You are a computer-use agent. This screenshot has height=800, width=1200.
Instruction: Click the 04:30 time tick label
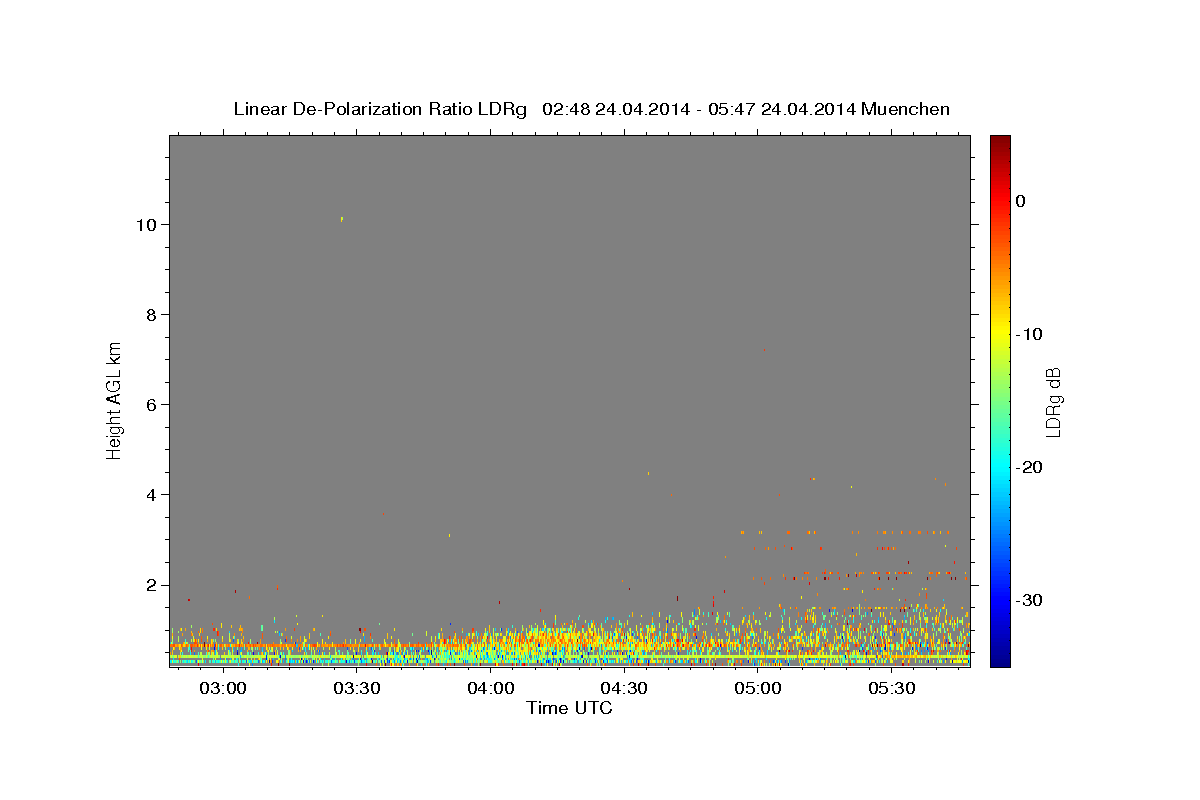tap(625, 688)
